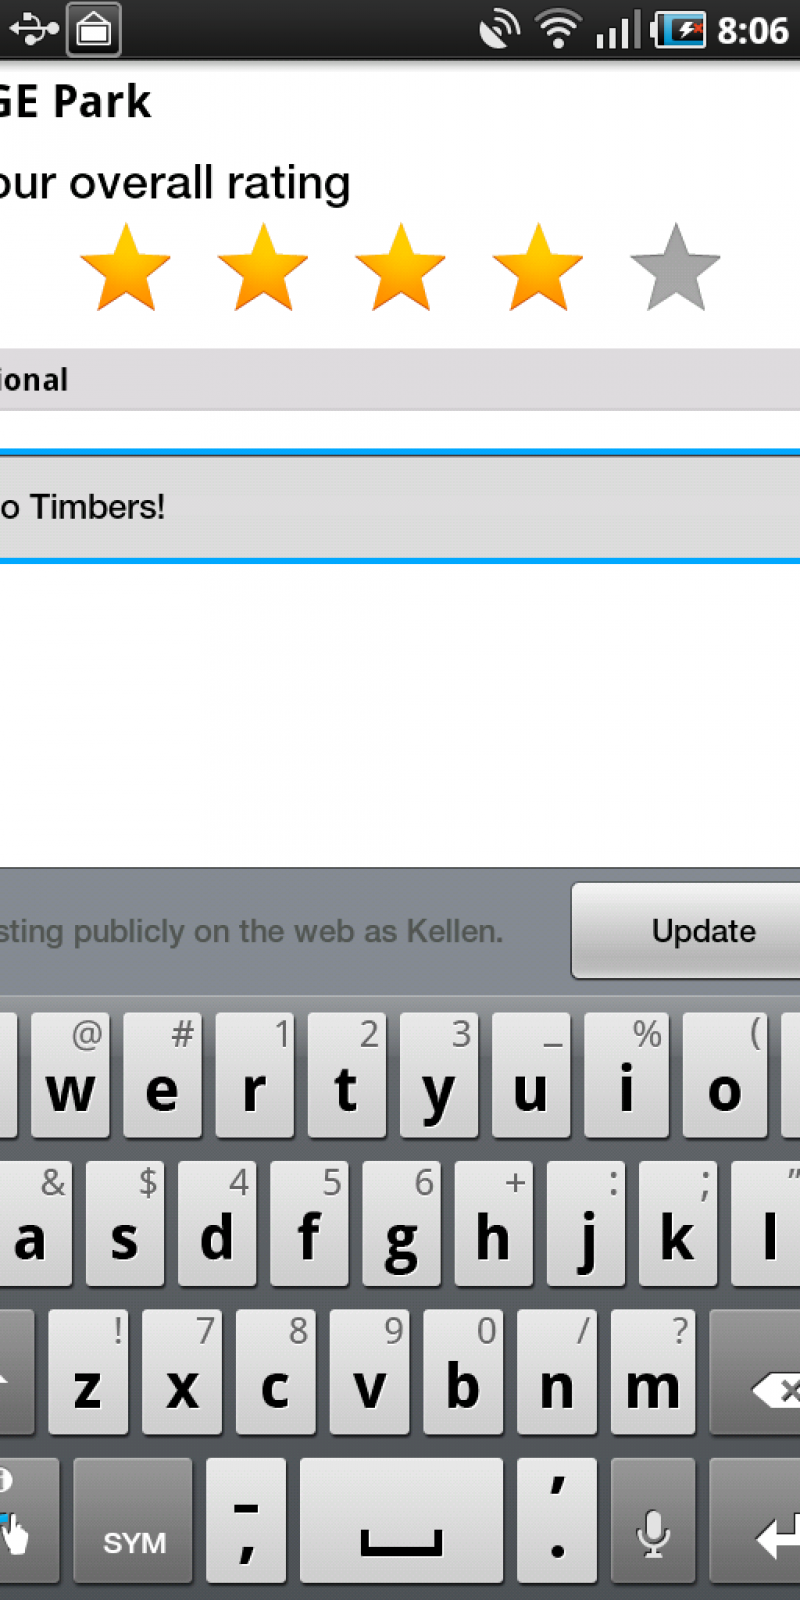This screenshot has height=1600, width=800.
Task: Set rating to two stars
Action: click(262, 268)
